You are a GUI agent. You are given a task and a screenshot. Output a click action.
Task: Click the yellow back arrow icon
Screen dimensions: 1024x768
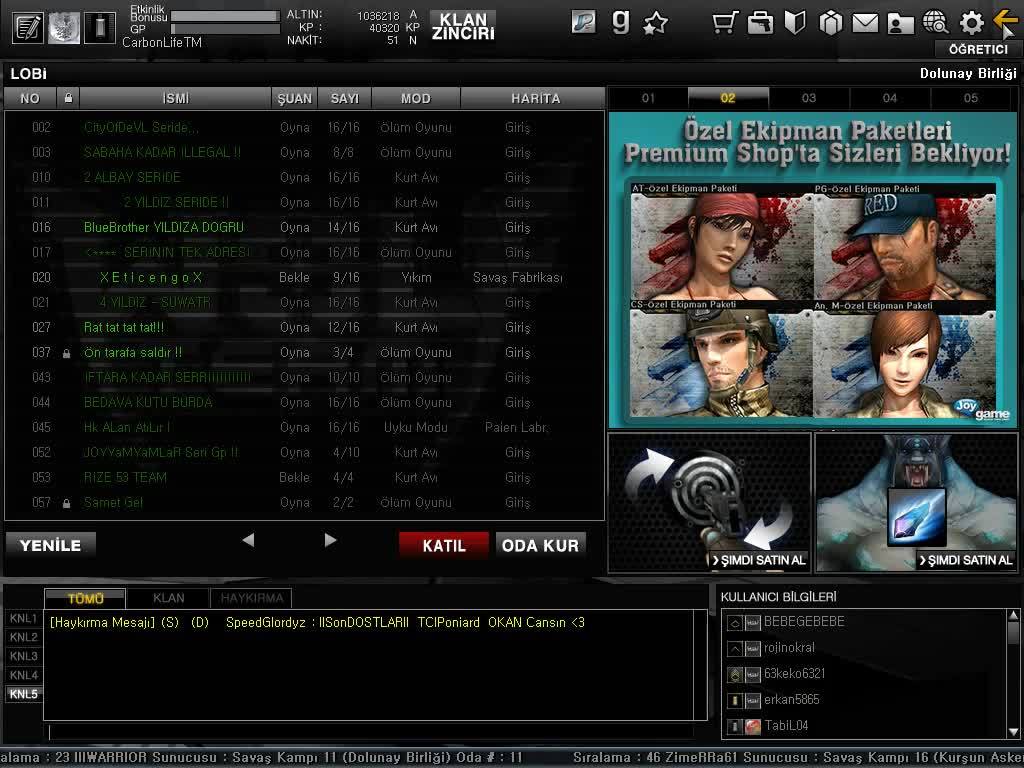tap(1006, 20)
